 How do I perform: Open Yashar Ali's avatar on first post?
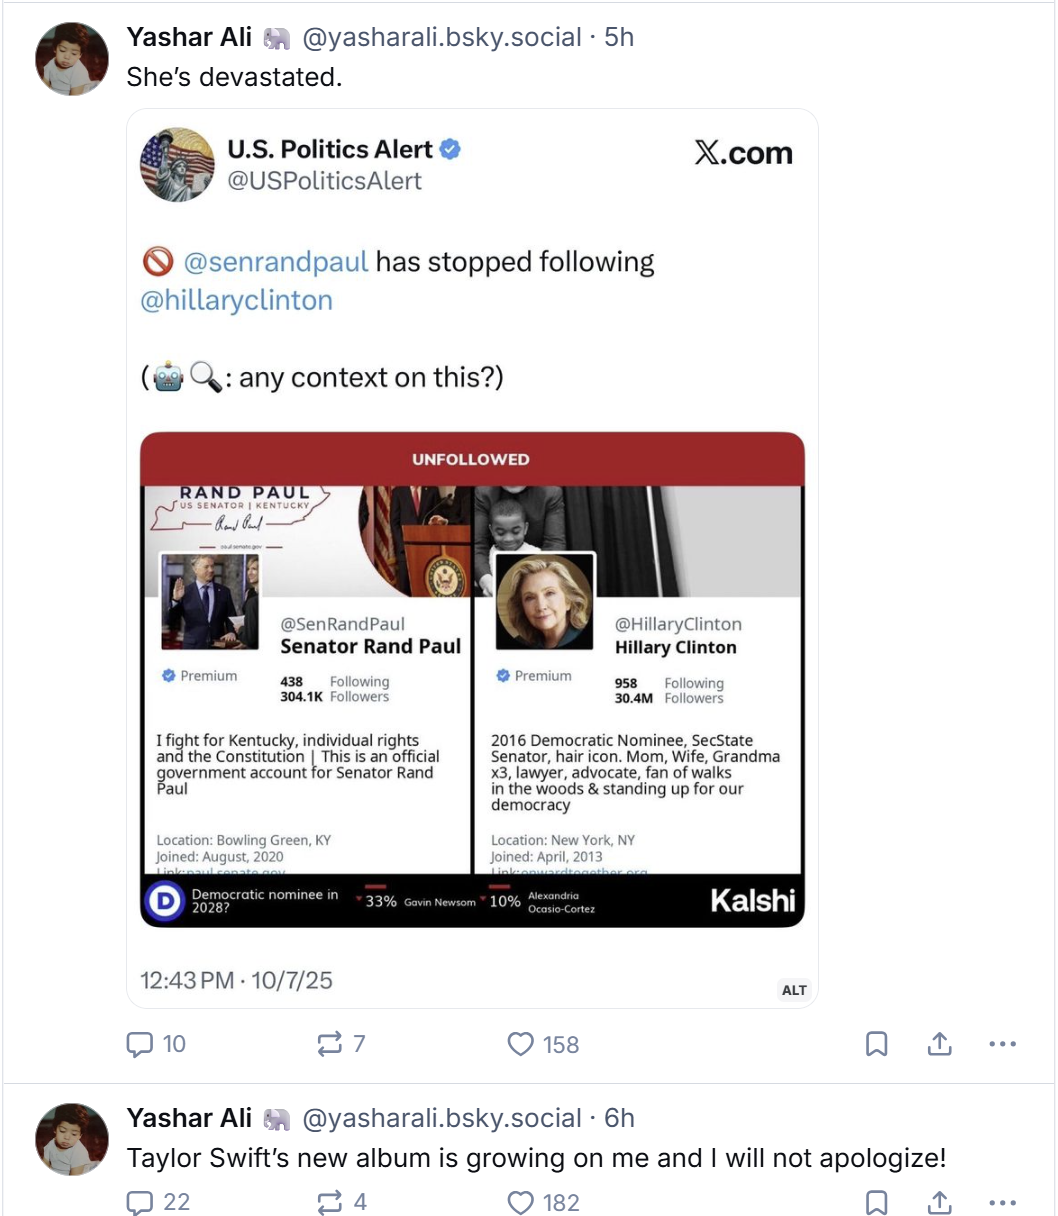[72, 59]
